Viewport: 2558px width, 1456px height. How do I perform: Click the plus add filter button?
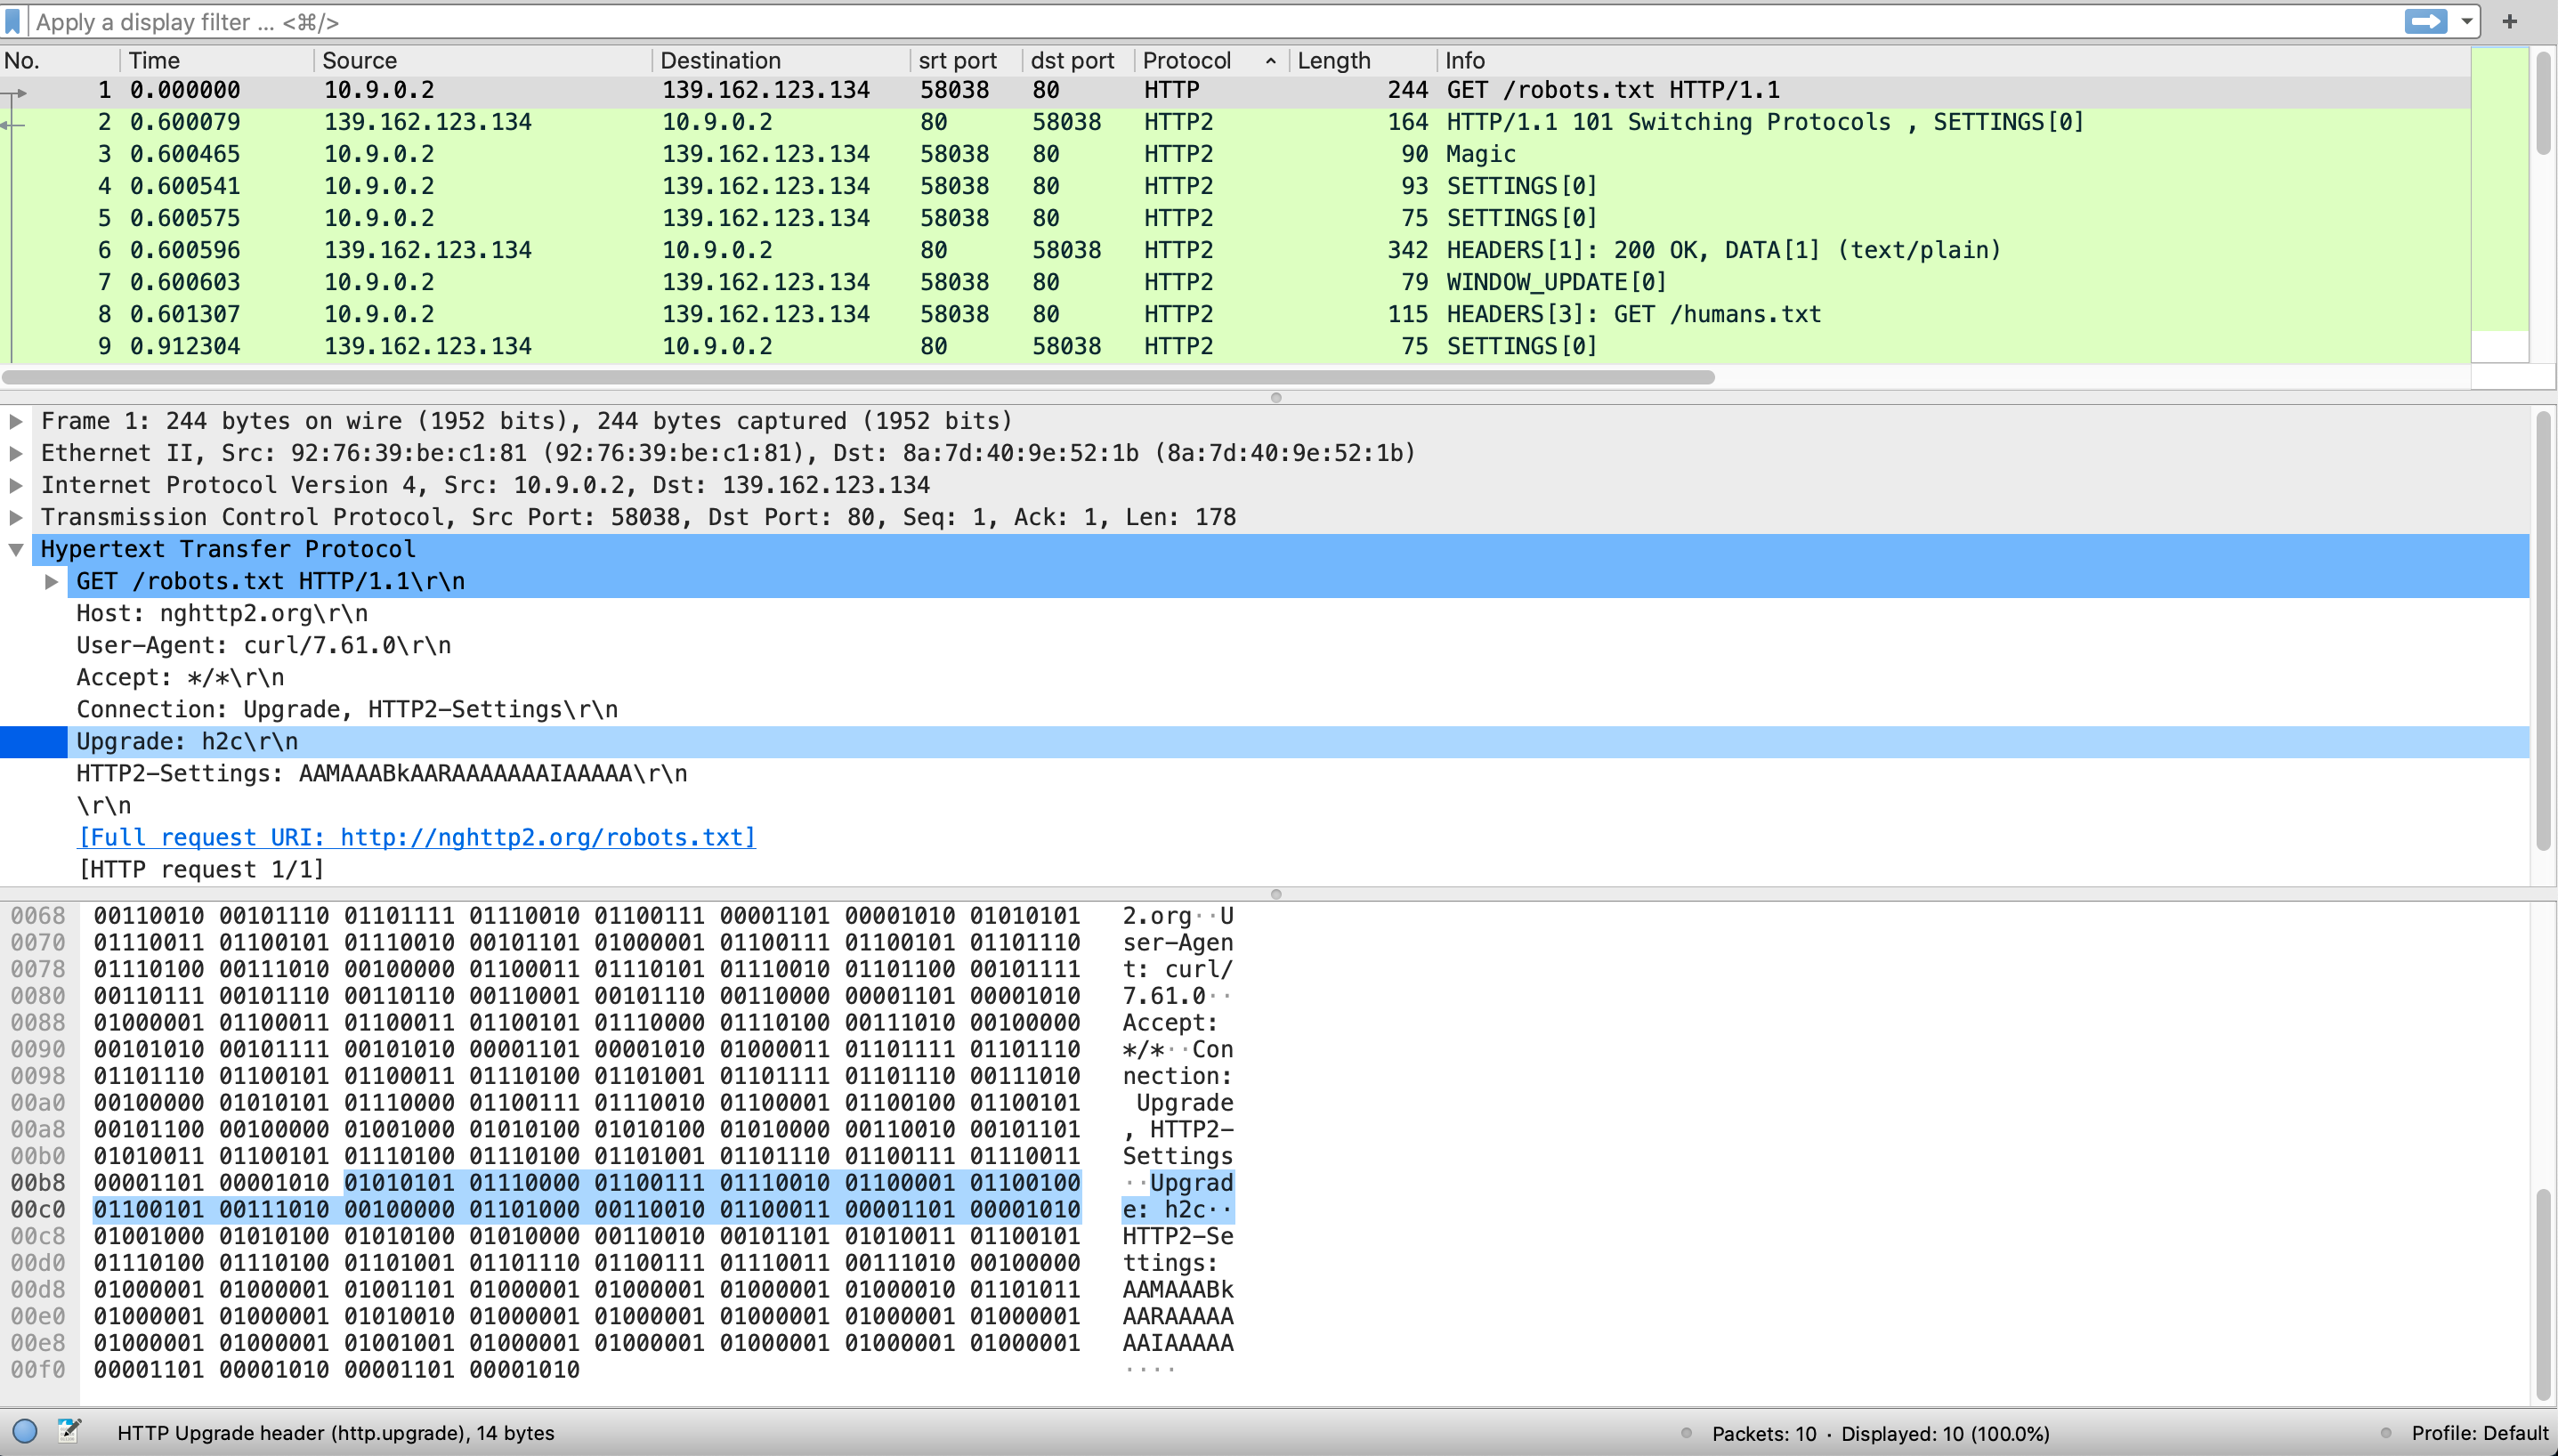tap(2510, 21)
